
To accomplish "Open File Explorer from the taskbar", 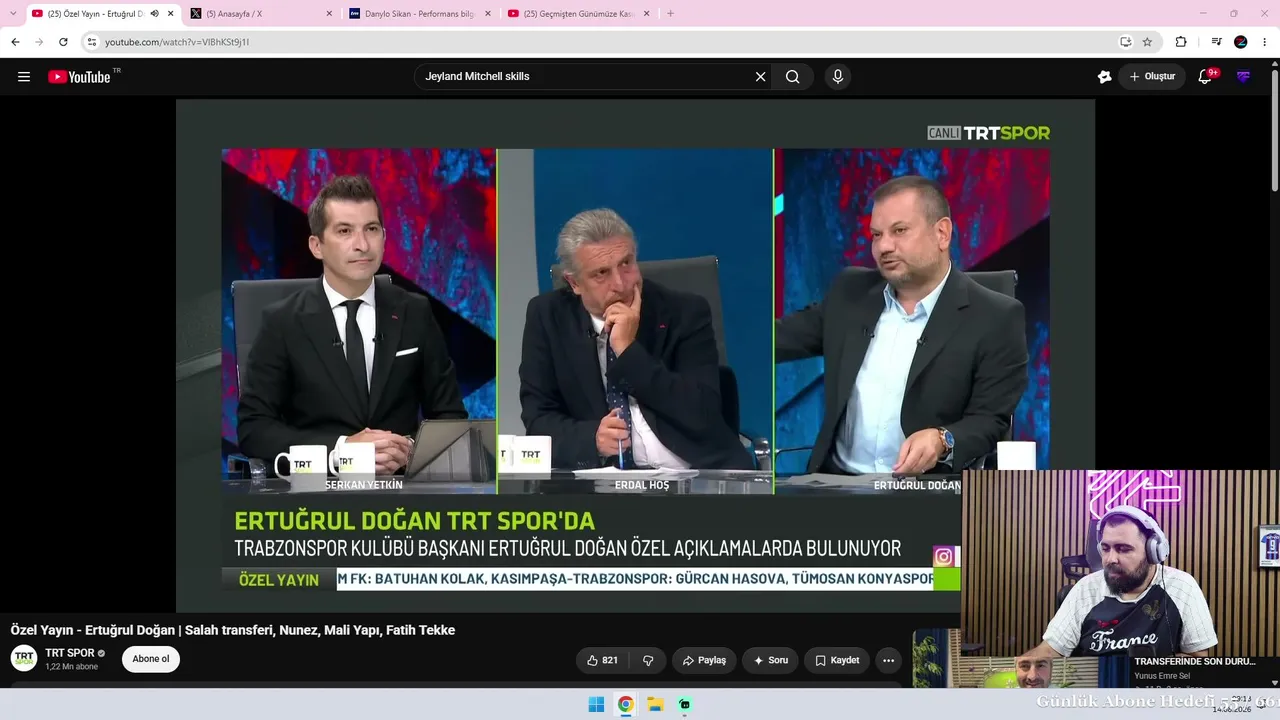I will pos(655,704).
